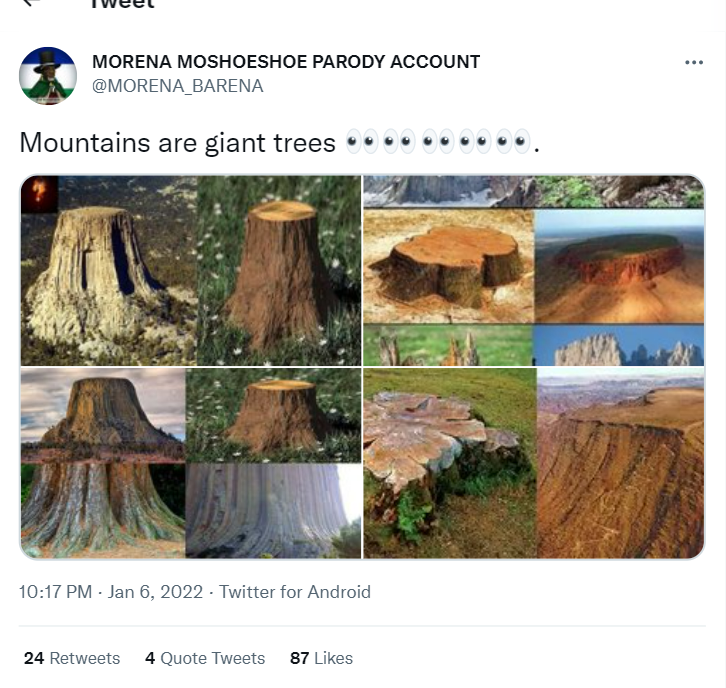Click the "Tweet" page heading

pyautogui.click(x=122, y=4)
